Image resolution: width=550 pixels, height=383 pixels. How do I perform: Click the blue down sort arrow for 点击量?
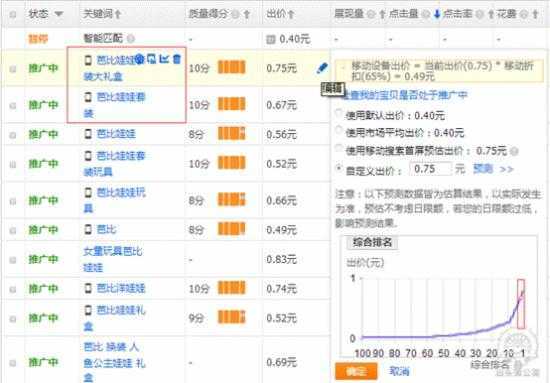click(x=437, y=14)
